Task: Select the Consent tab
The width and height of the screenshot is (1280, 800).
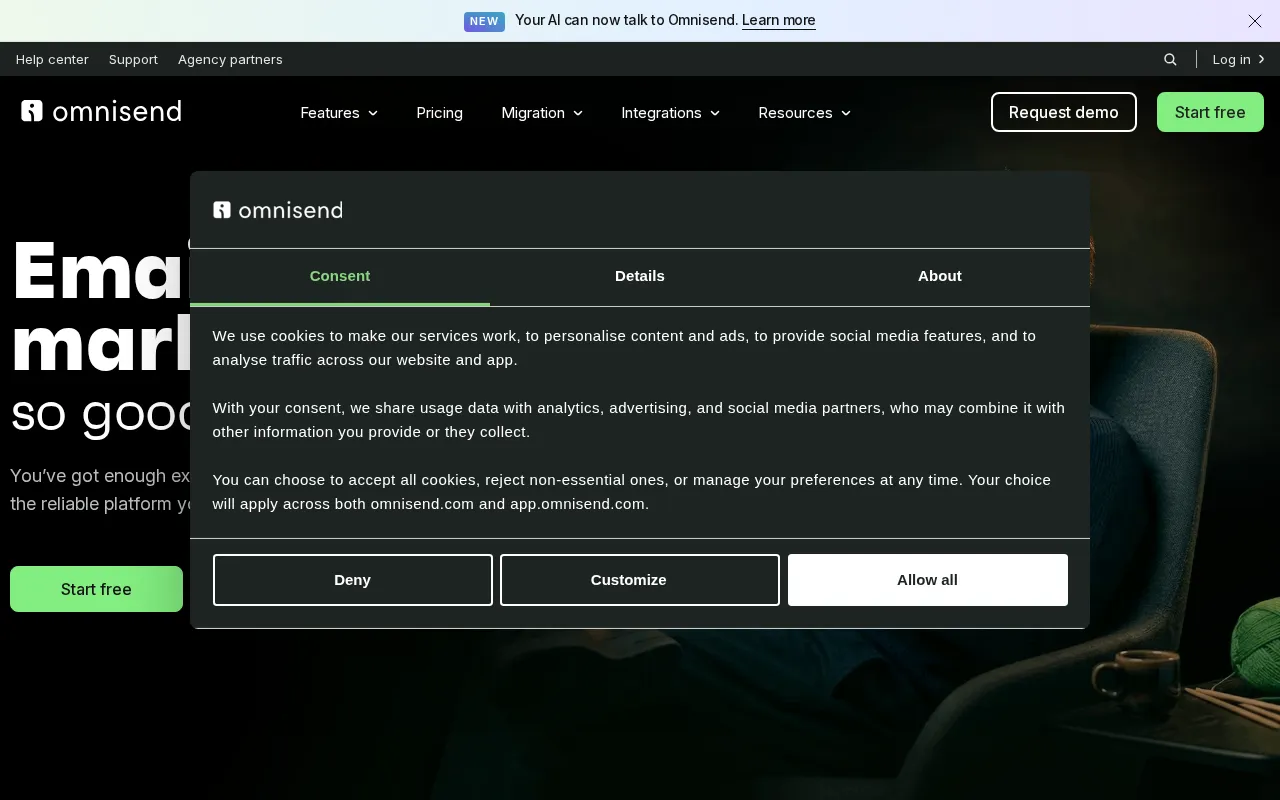Action: coord(340,276)
